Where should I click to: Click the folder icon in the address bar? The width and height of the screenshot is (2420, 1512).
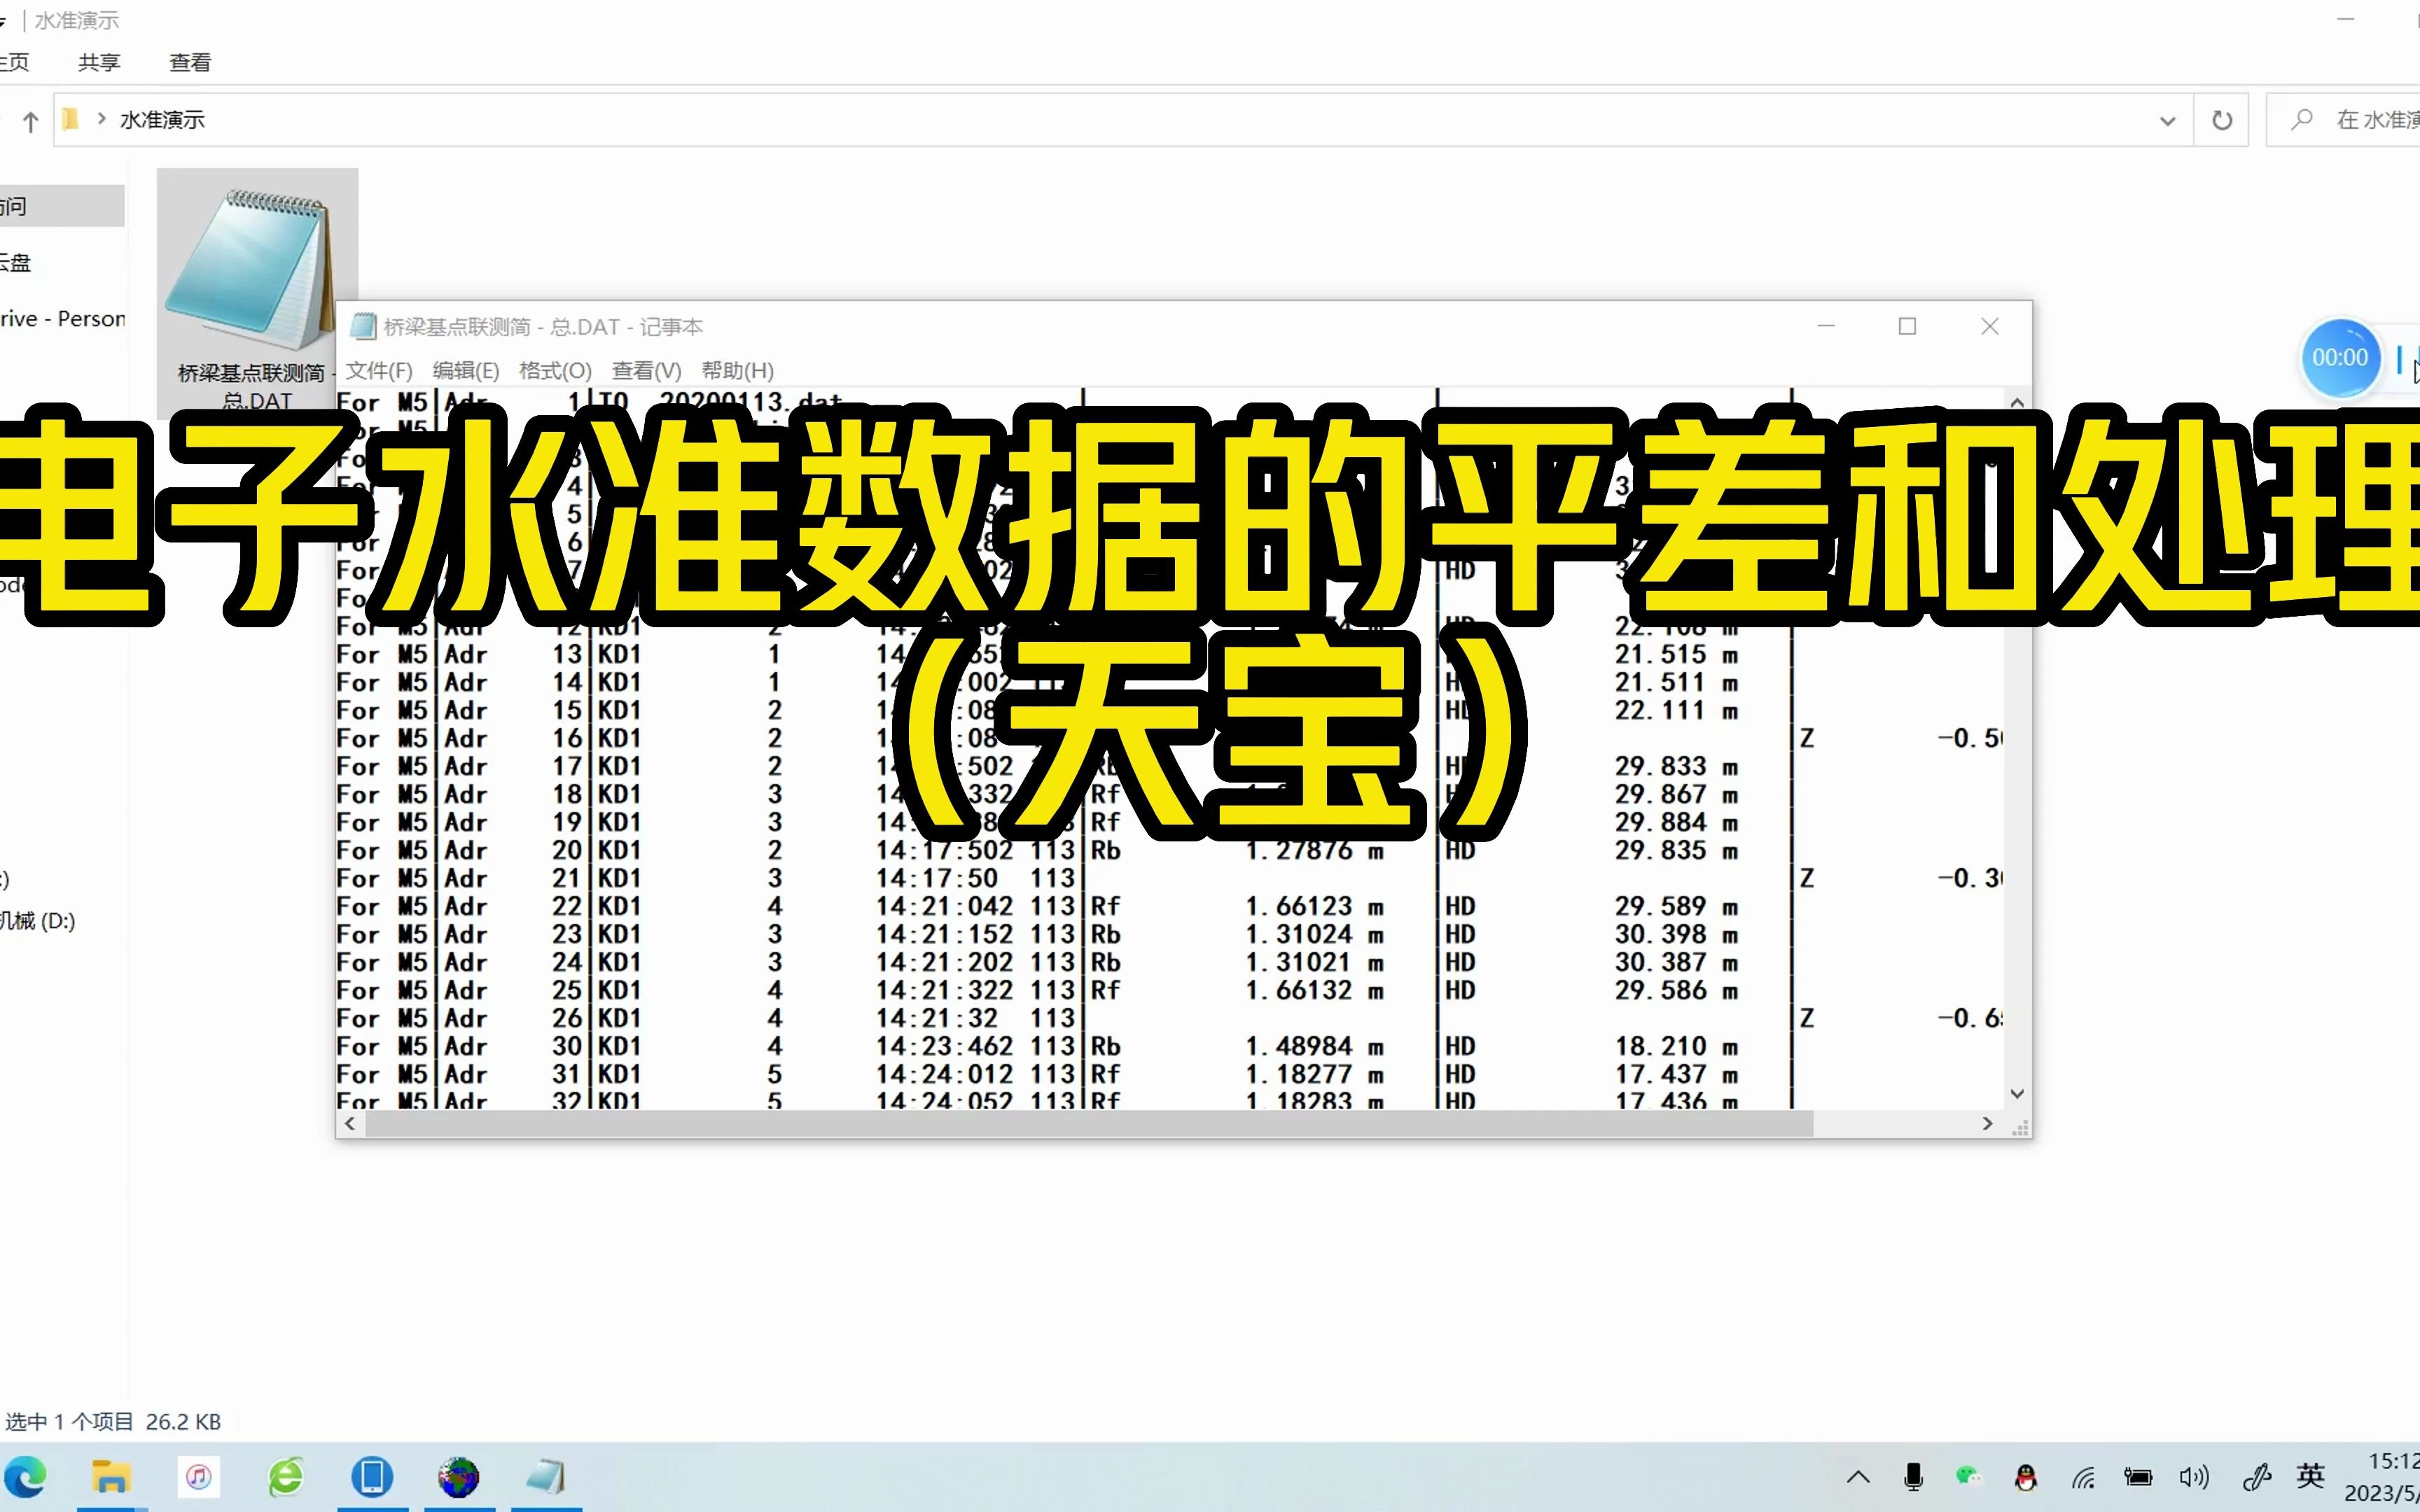70,120
